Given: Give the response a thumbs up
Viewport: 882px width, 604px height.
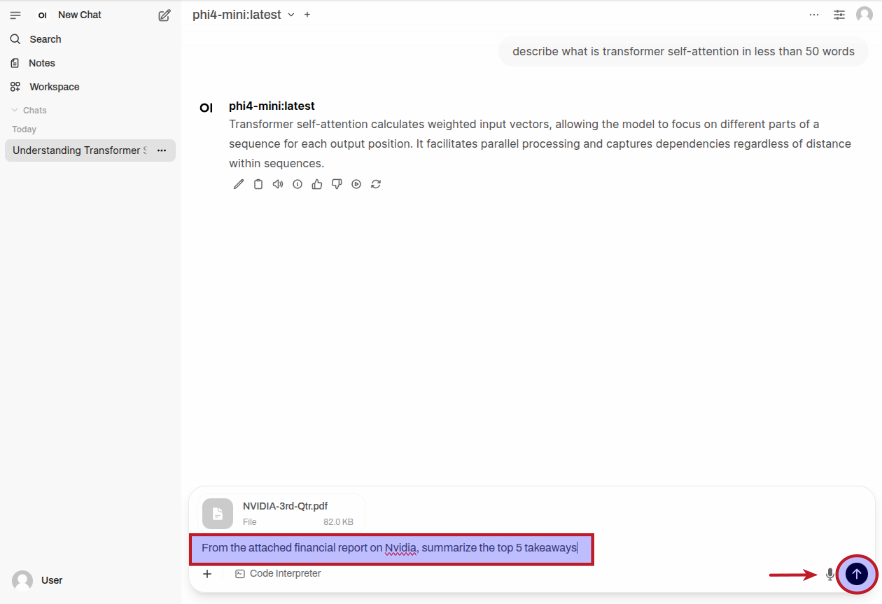Looking at the screenshot, I should click(317, 184).
